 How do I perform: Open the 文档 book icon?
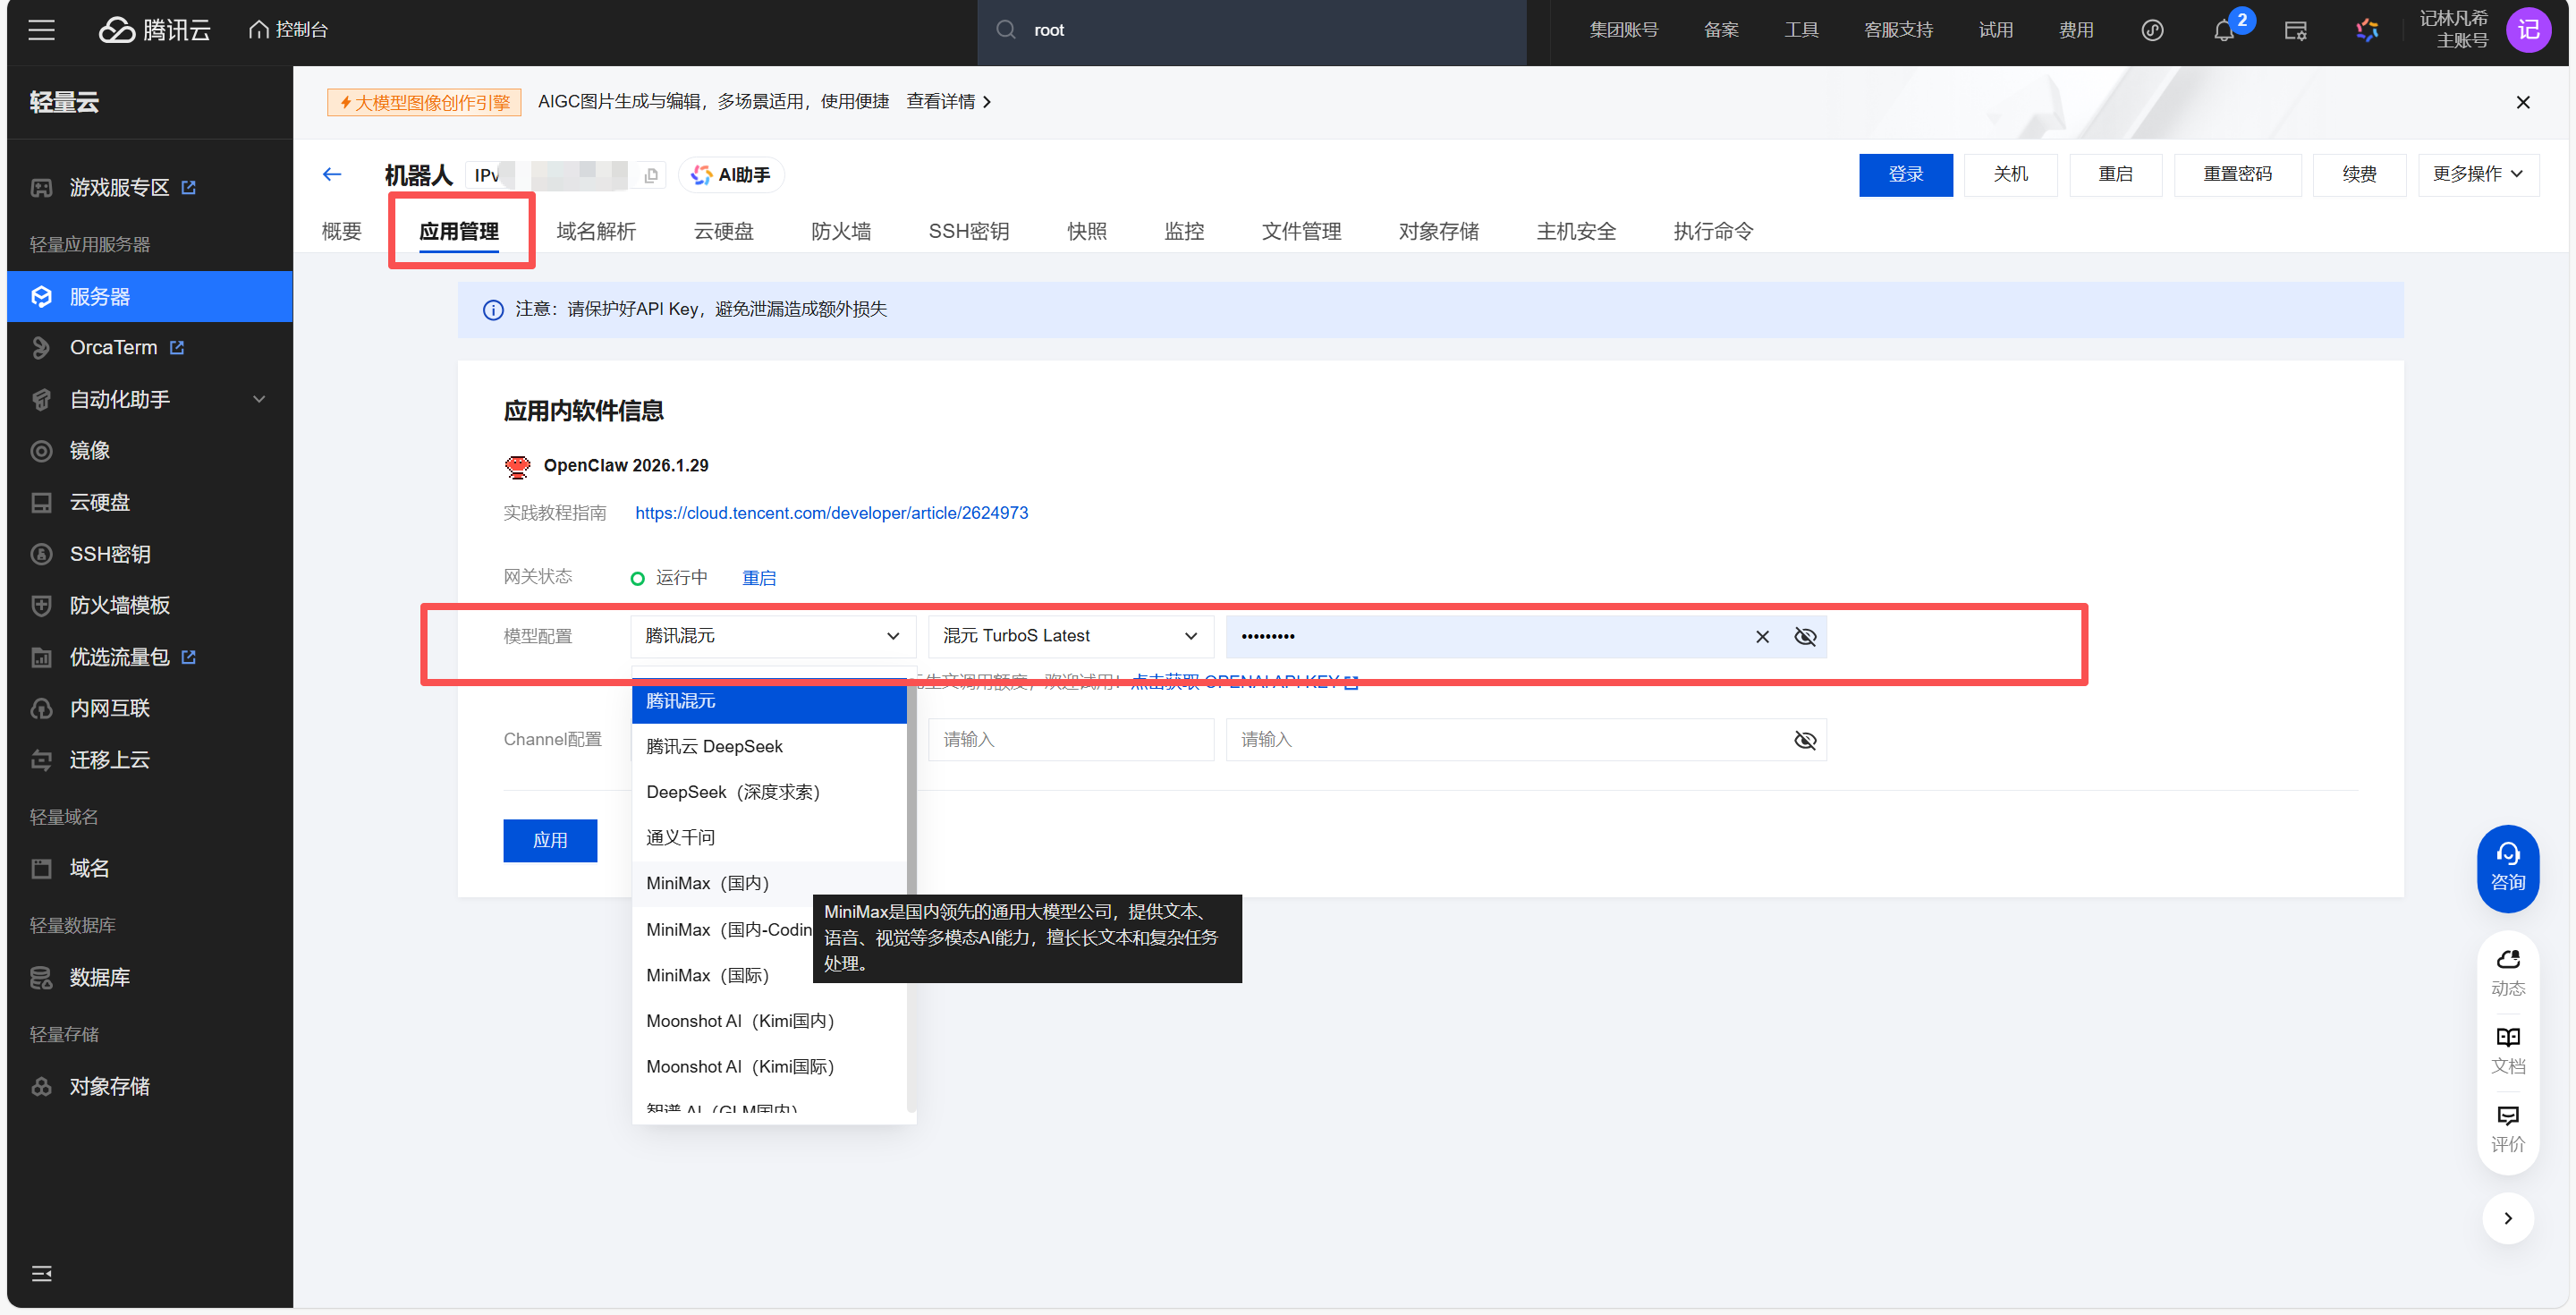pos(2507,1049)
